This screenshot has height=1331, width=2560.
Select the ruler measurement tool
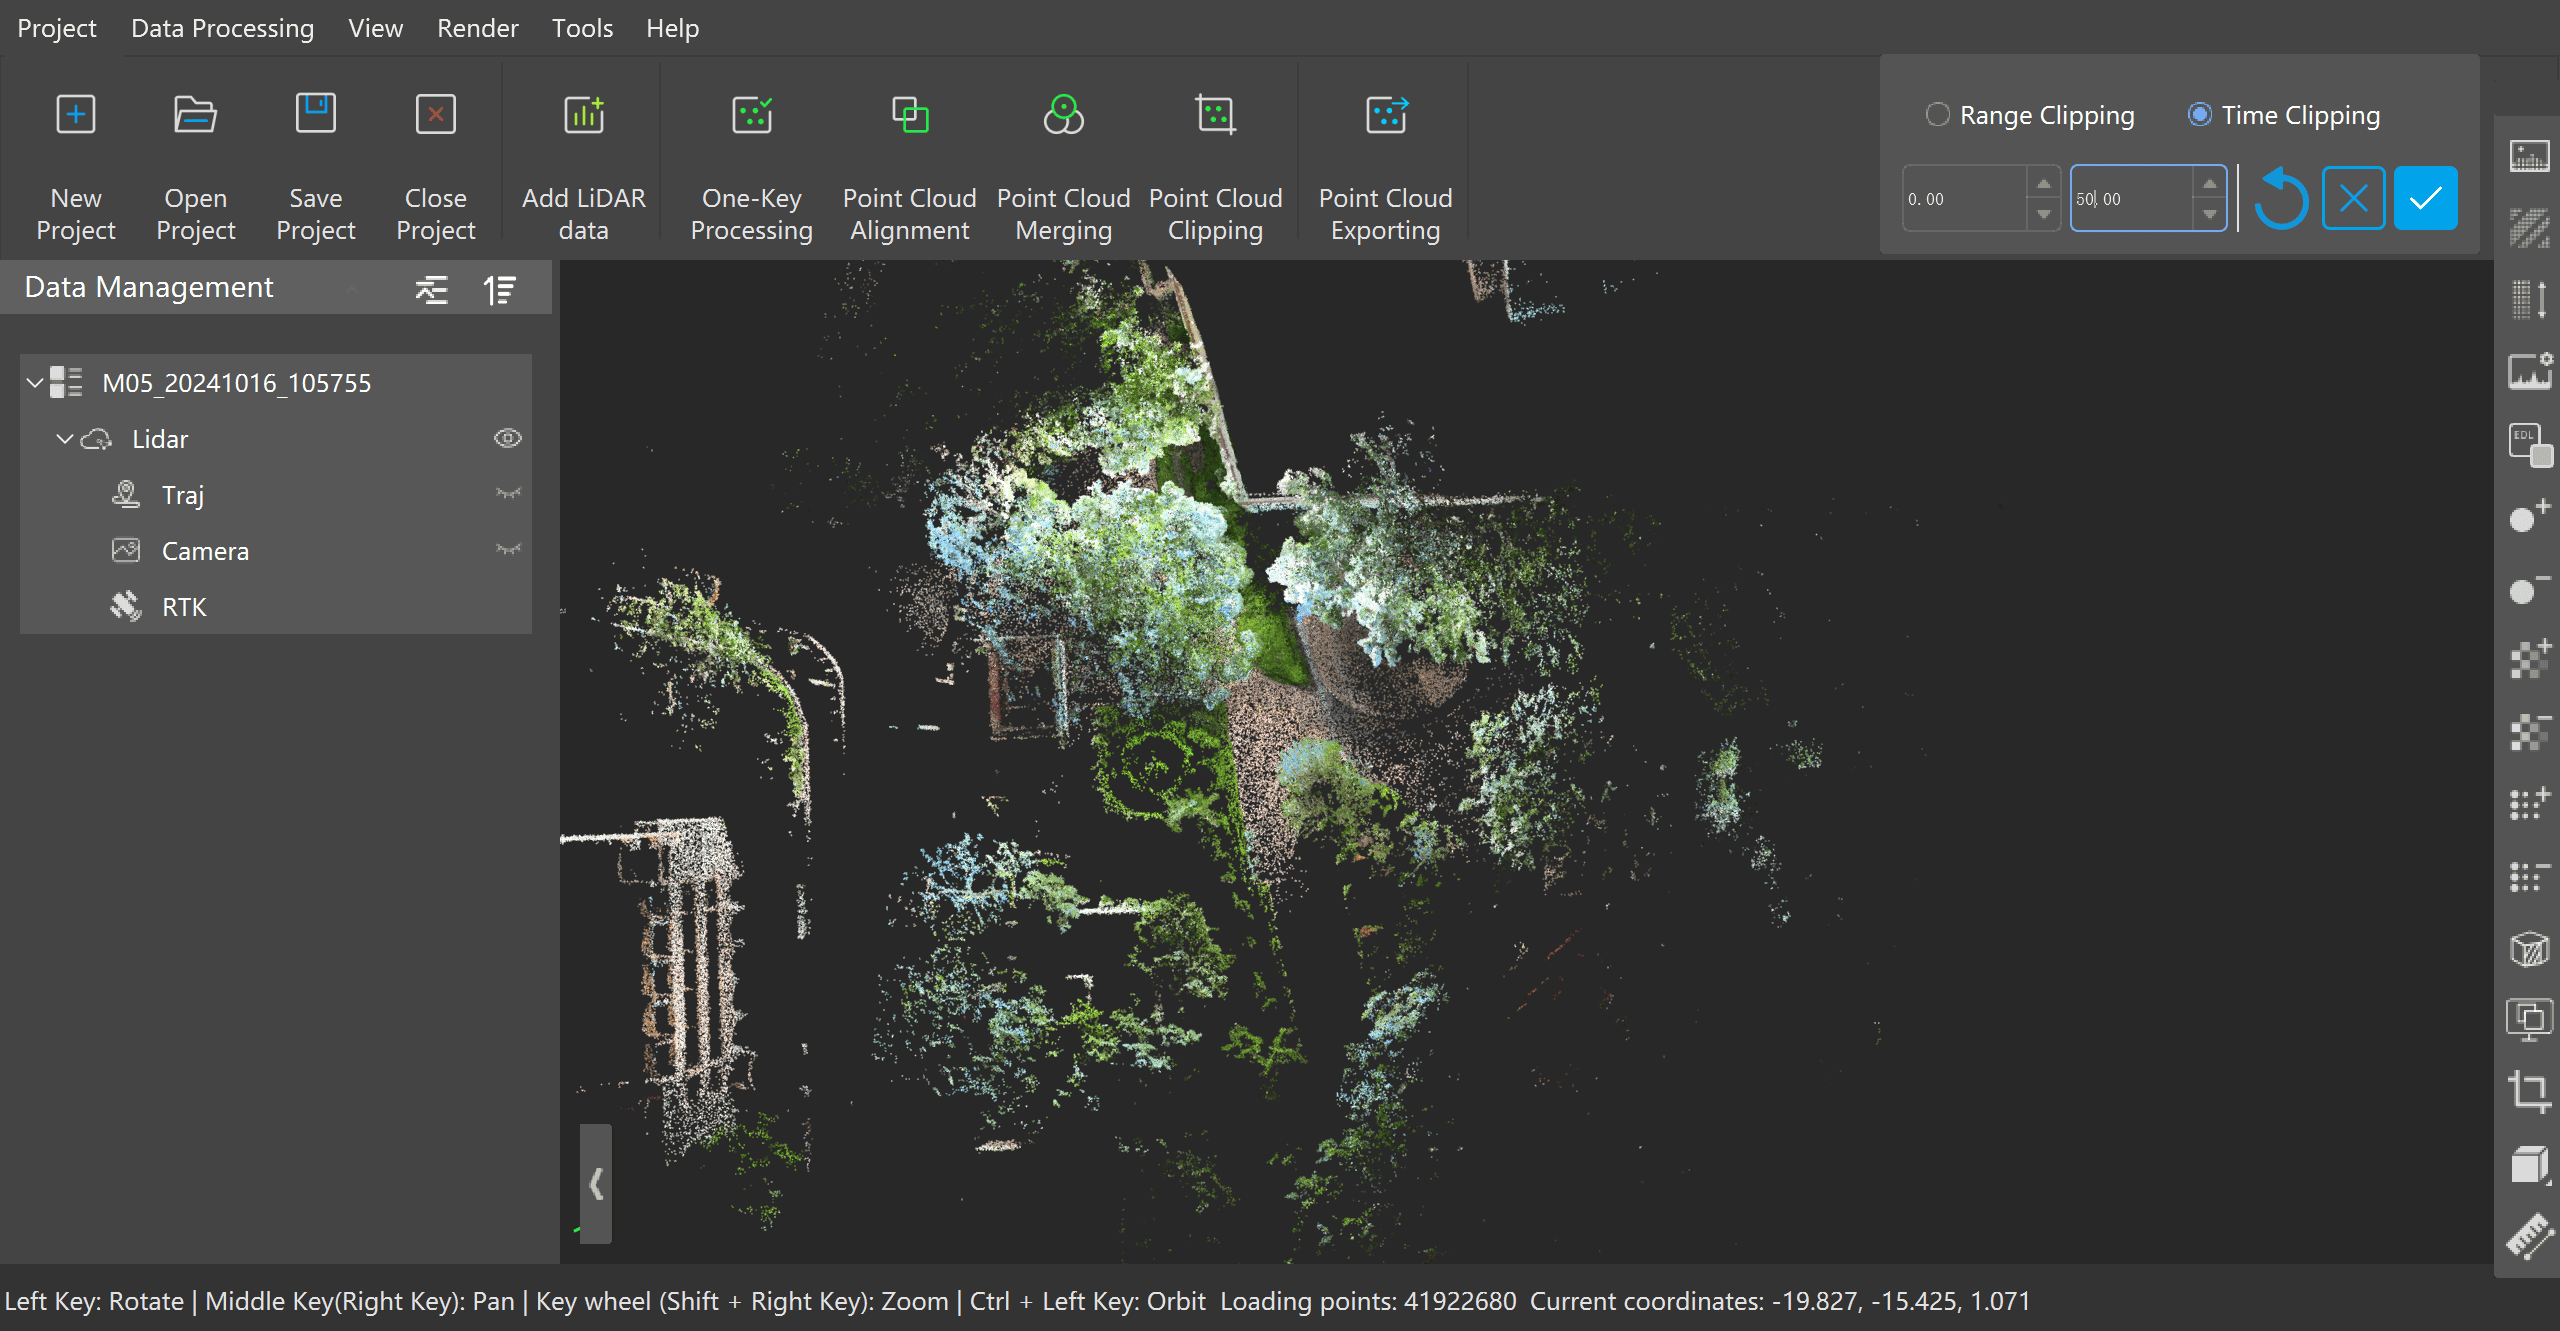[2529, 1236]
